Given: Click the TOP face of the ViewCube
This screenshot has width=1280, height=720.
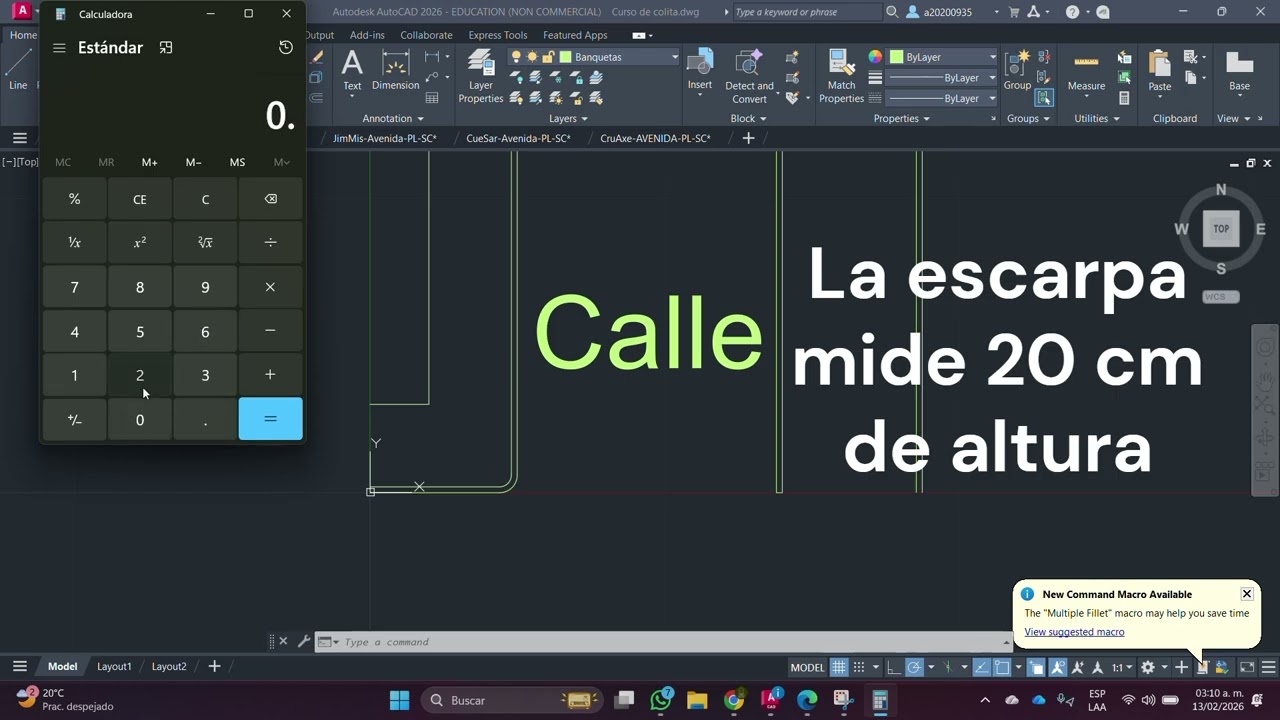Looking at the screenshot, I should point(1221,228).
